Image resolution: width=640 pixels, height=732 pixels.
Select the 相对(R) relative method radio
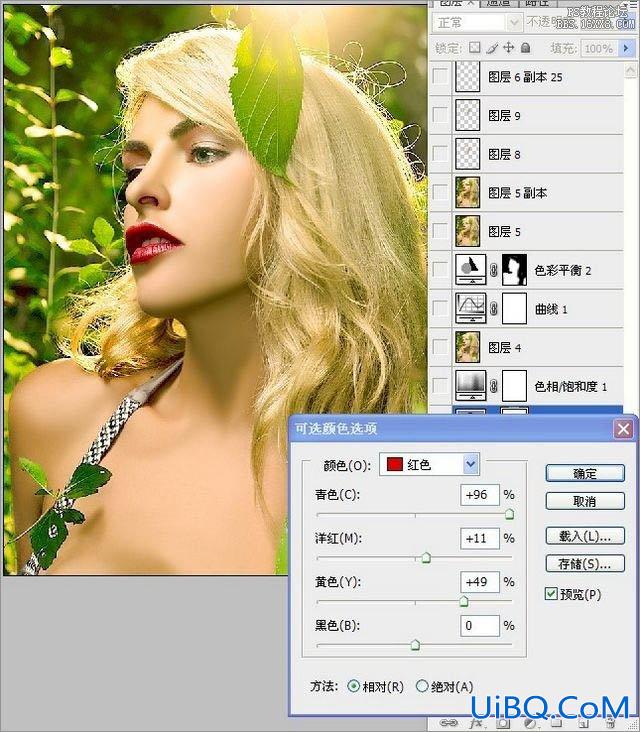point(354,686)
